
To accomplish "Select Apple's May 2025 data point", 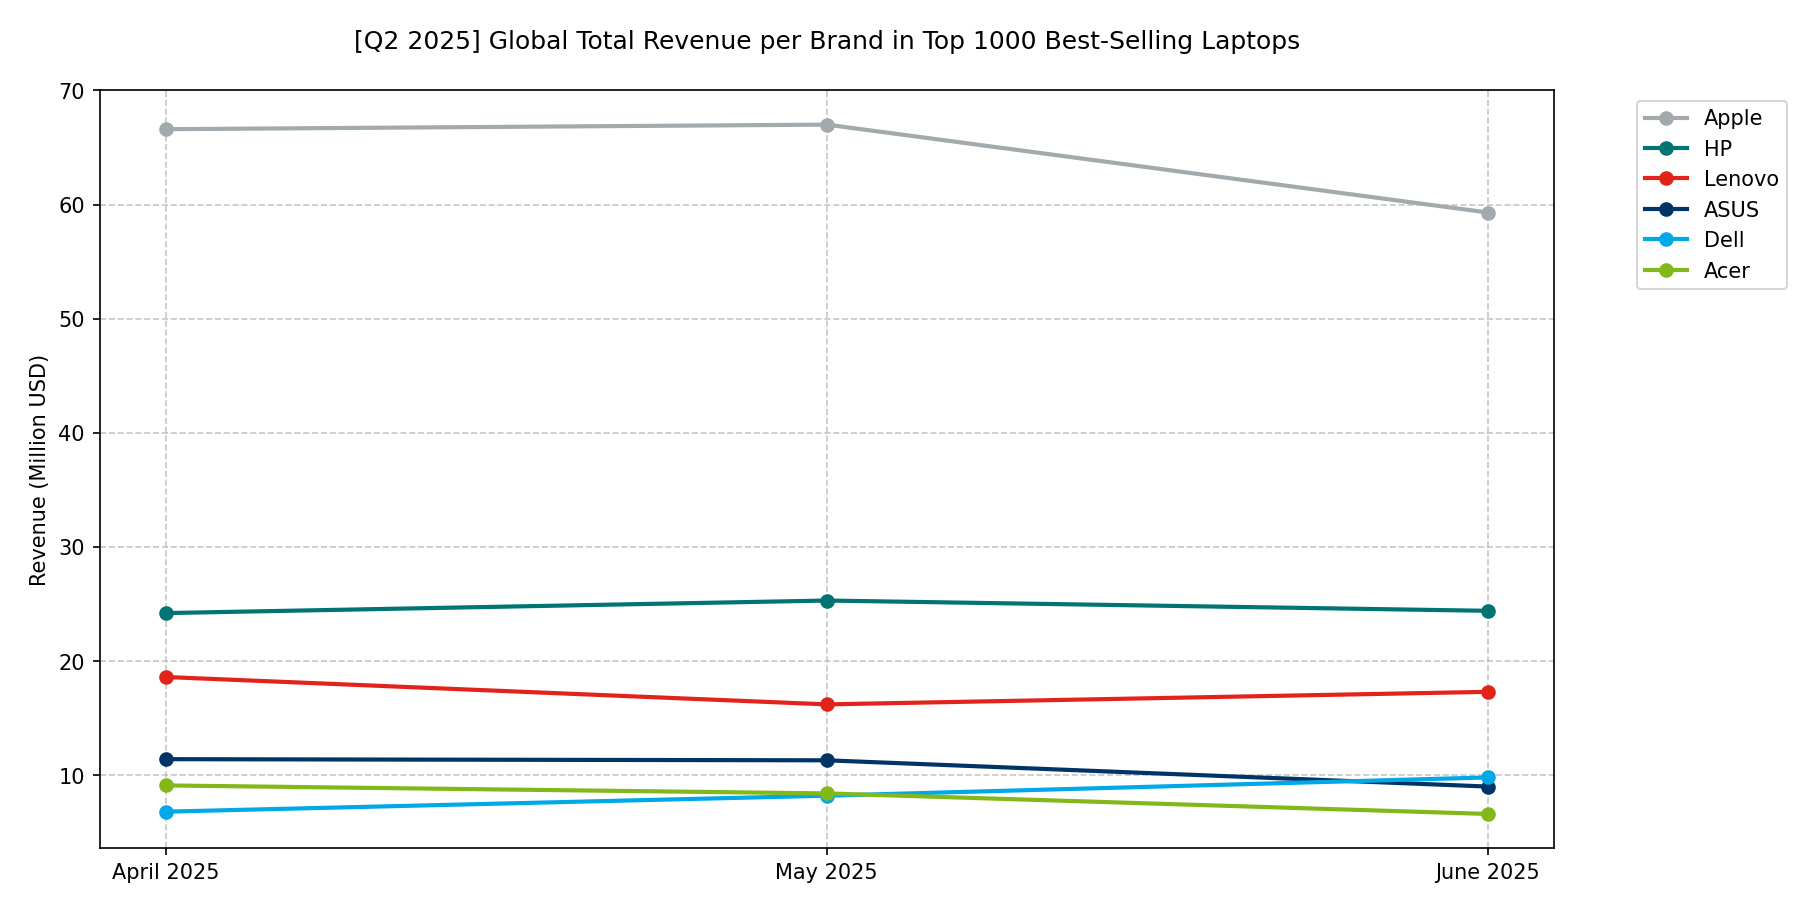I will click(x=827, y=125).
